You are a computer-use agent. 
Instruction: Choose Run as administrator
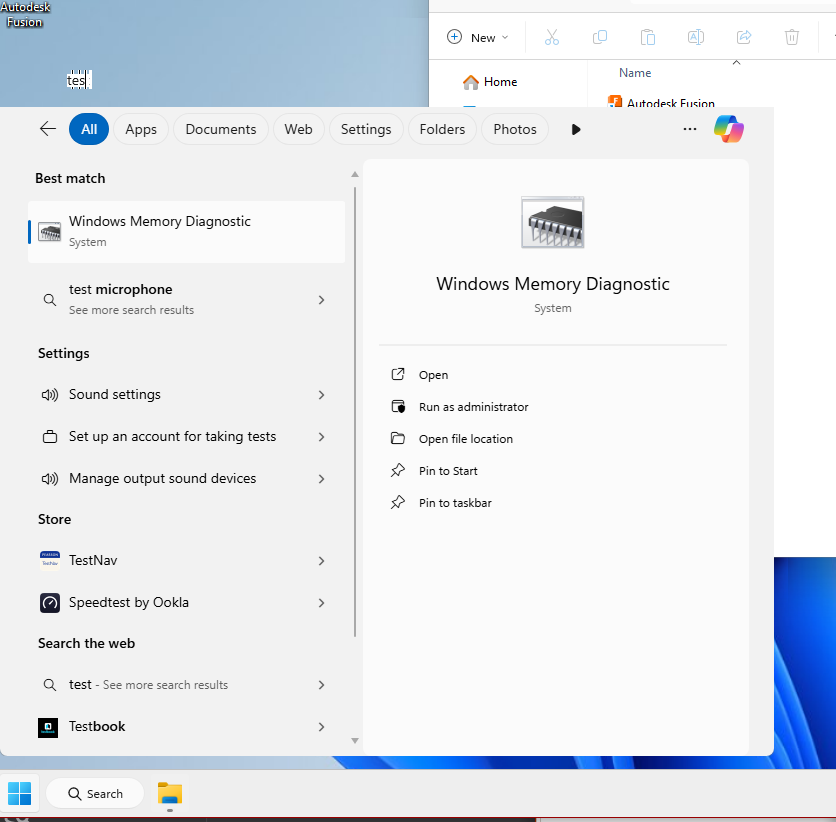coord(473,407)
